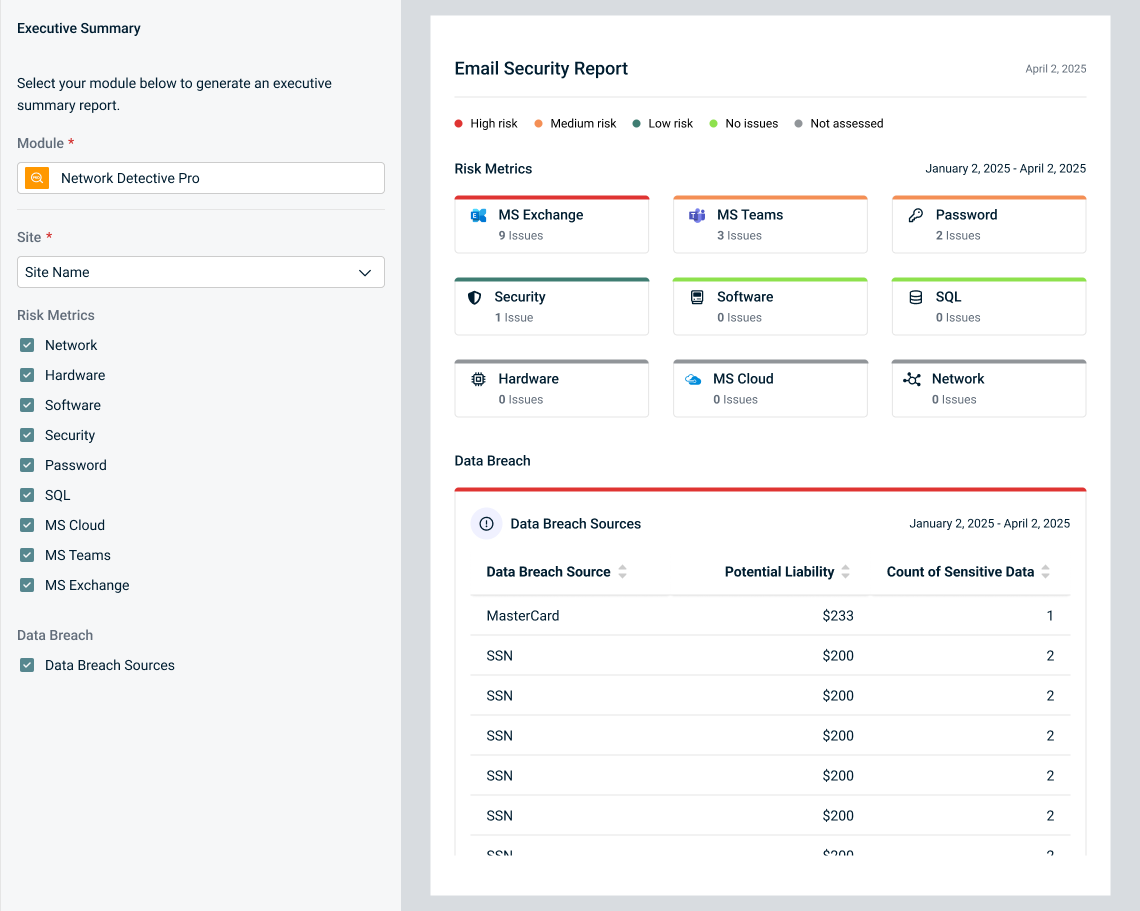The height and width of the screenshot is (911, 1140).
Task: Sort by Potential Liability column
Action: click(846, 572)
